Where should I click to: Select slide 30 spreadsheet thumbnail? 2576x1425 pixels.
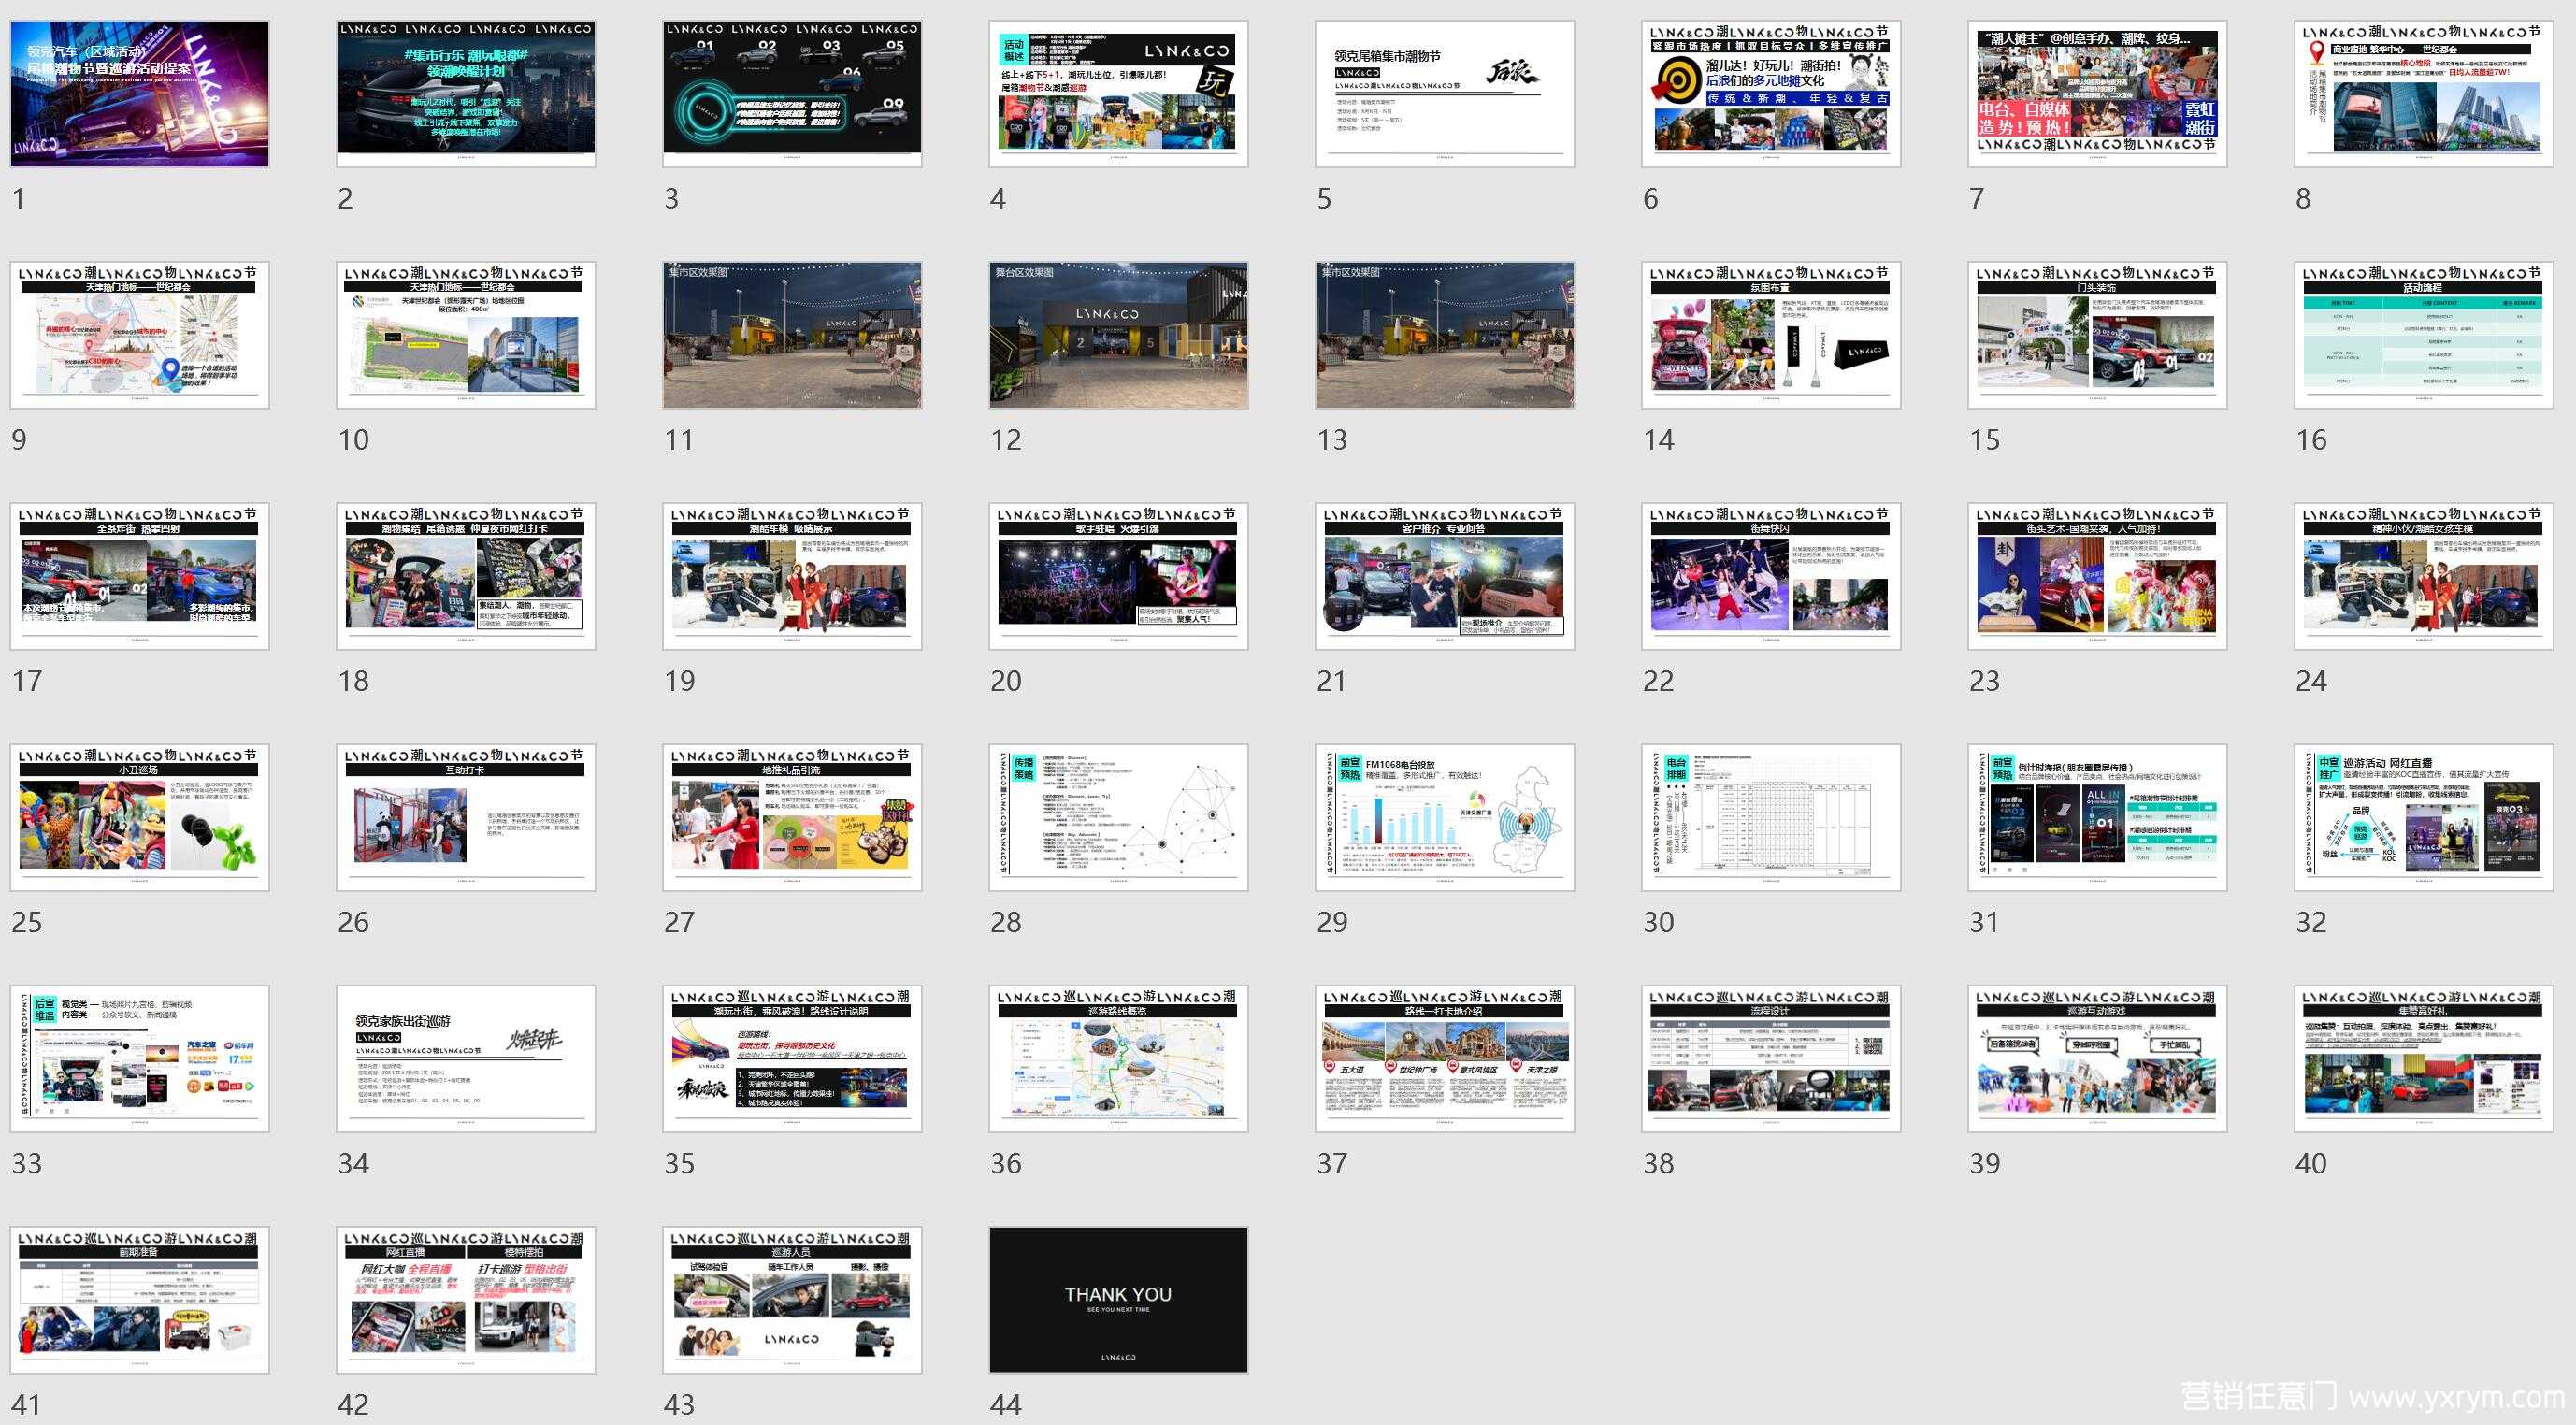(x=1771, y=817)
